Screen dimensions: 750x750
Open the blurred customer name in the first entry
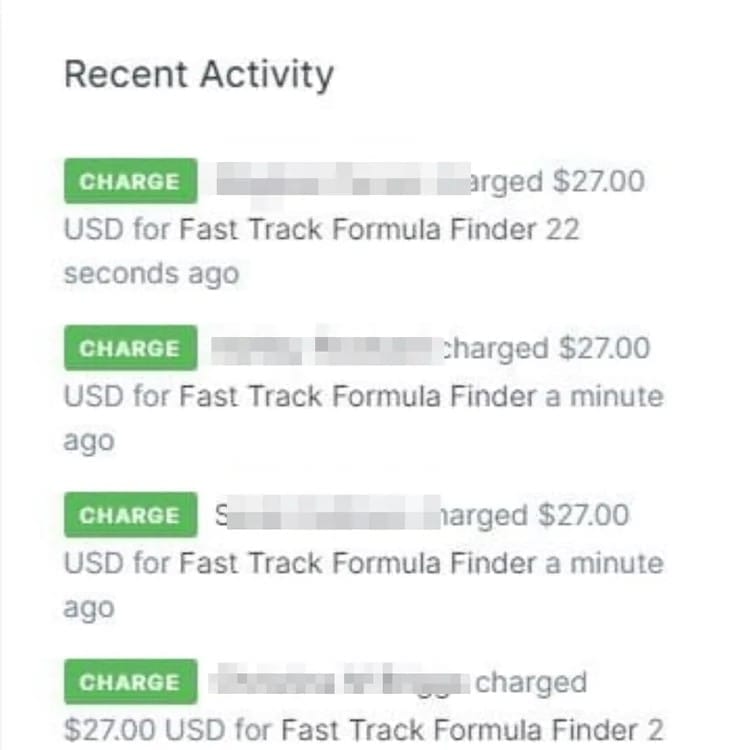click(330, 182)
